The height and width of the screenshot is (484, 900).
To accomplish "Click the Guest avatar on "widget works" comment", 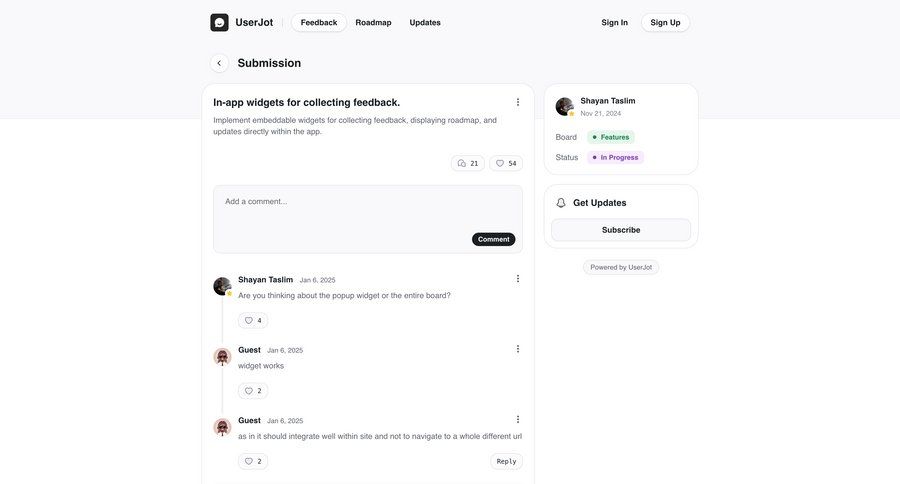I will pyautogui.click(x=222, y=357).
